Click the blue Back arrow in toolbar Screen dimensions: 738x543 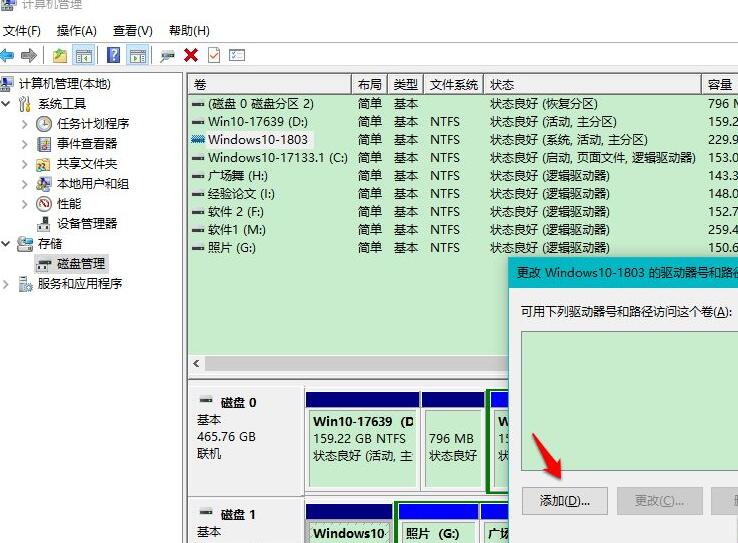pos(8,55)
